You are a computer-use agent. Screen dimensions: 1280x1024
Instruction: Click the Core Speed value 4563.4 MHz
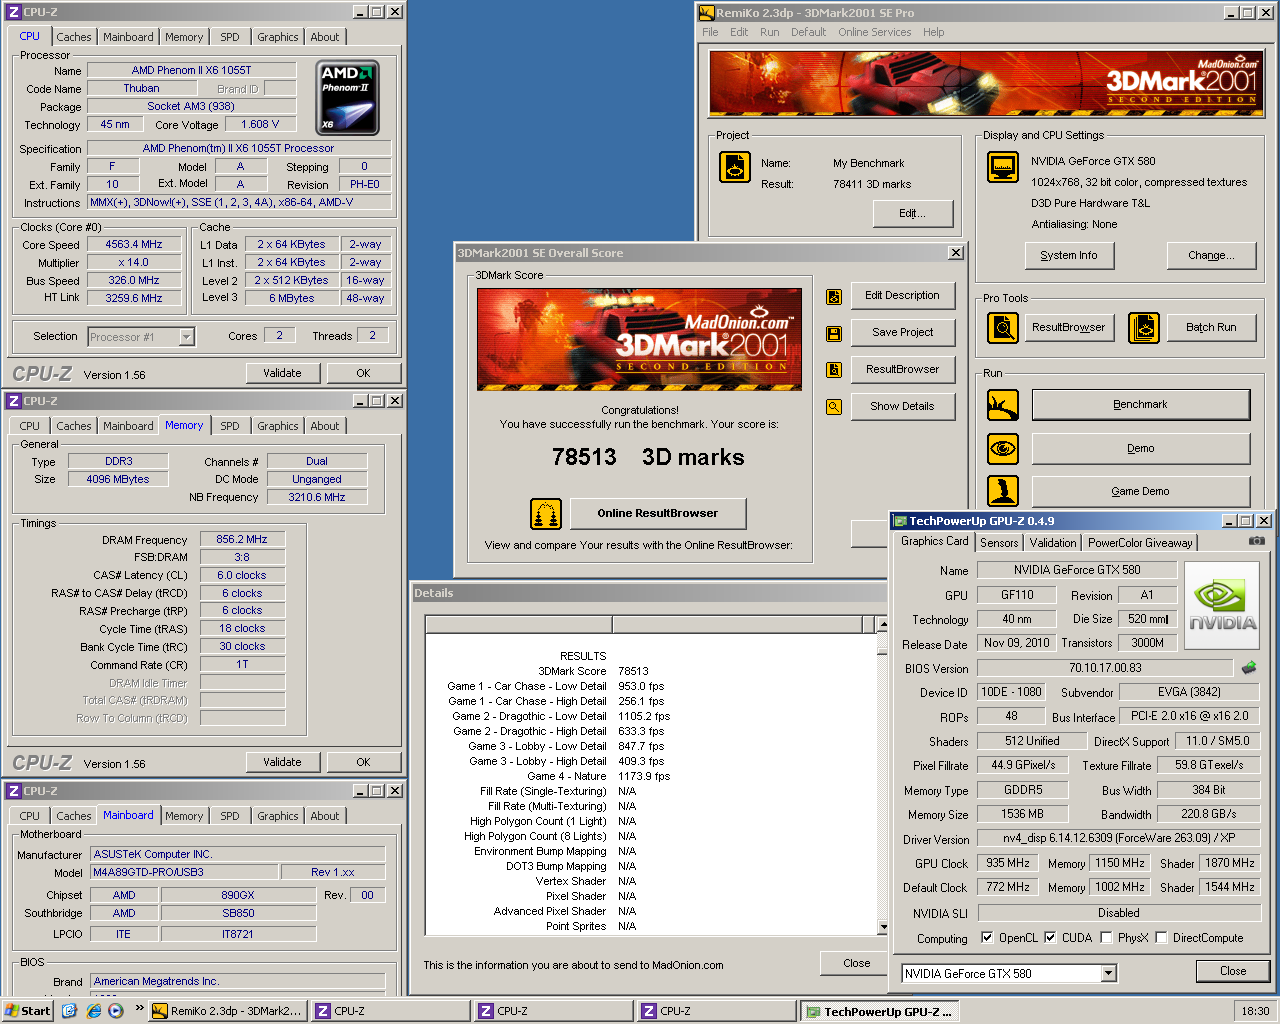(x=134, y=245)
